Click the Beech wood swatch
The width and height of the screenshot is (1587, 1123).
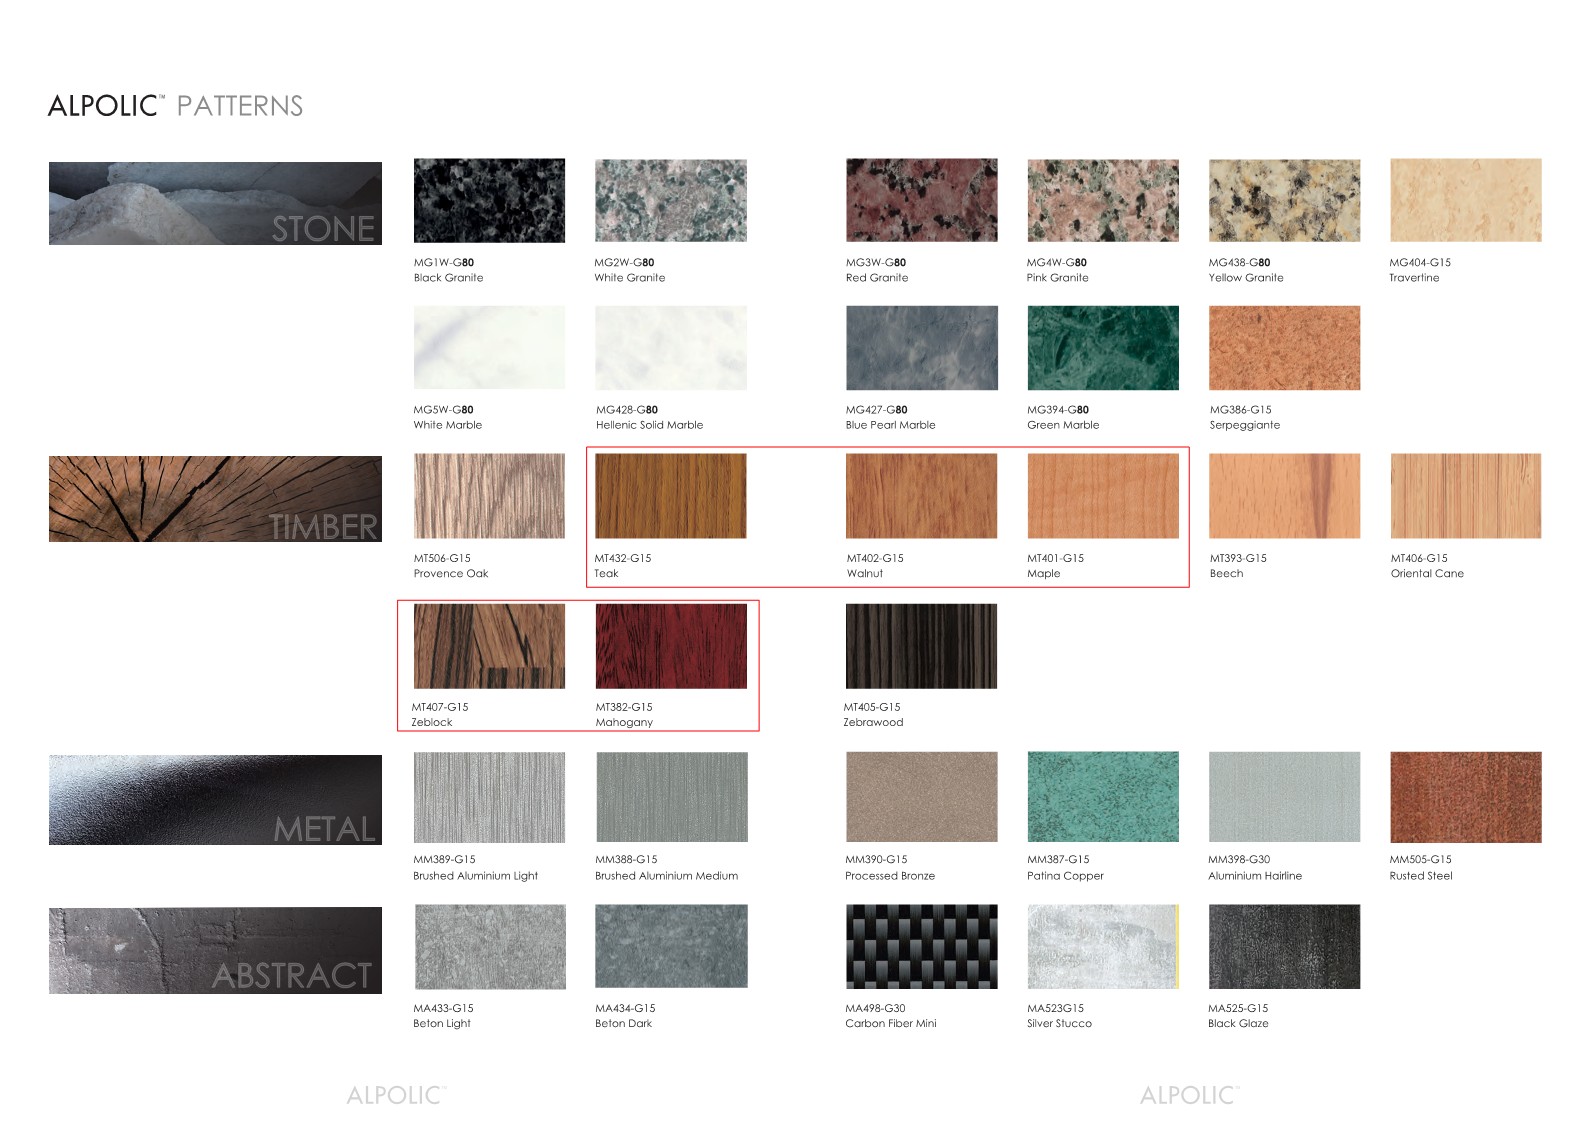pos(1284,496)
